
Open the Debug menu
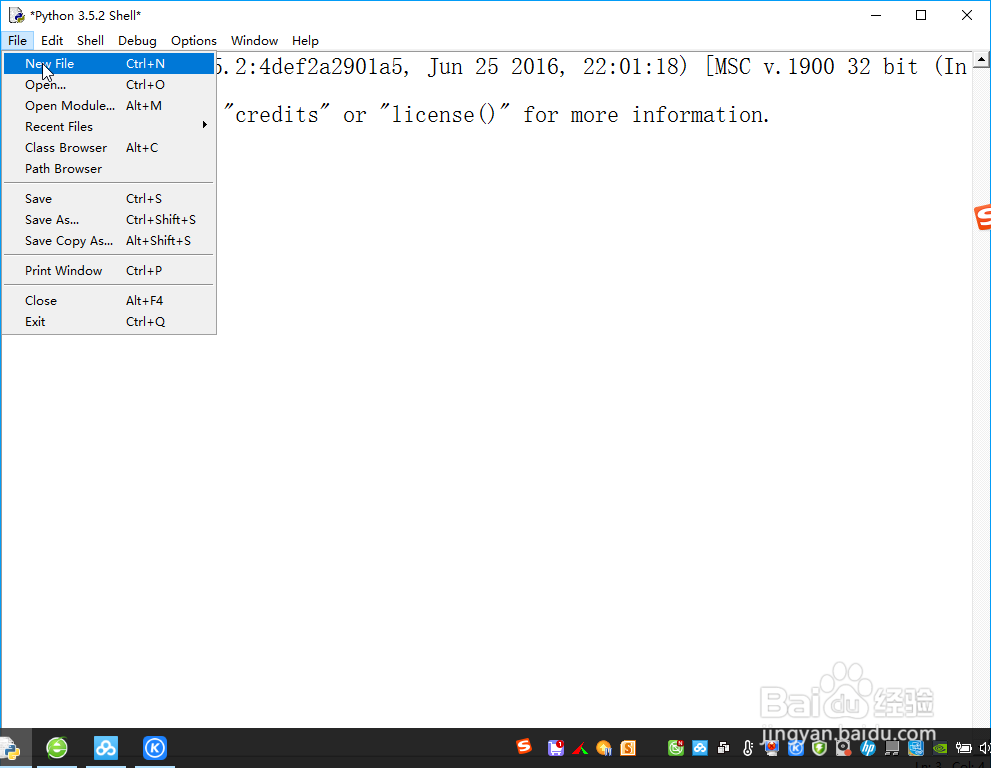point(137,40)
